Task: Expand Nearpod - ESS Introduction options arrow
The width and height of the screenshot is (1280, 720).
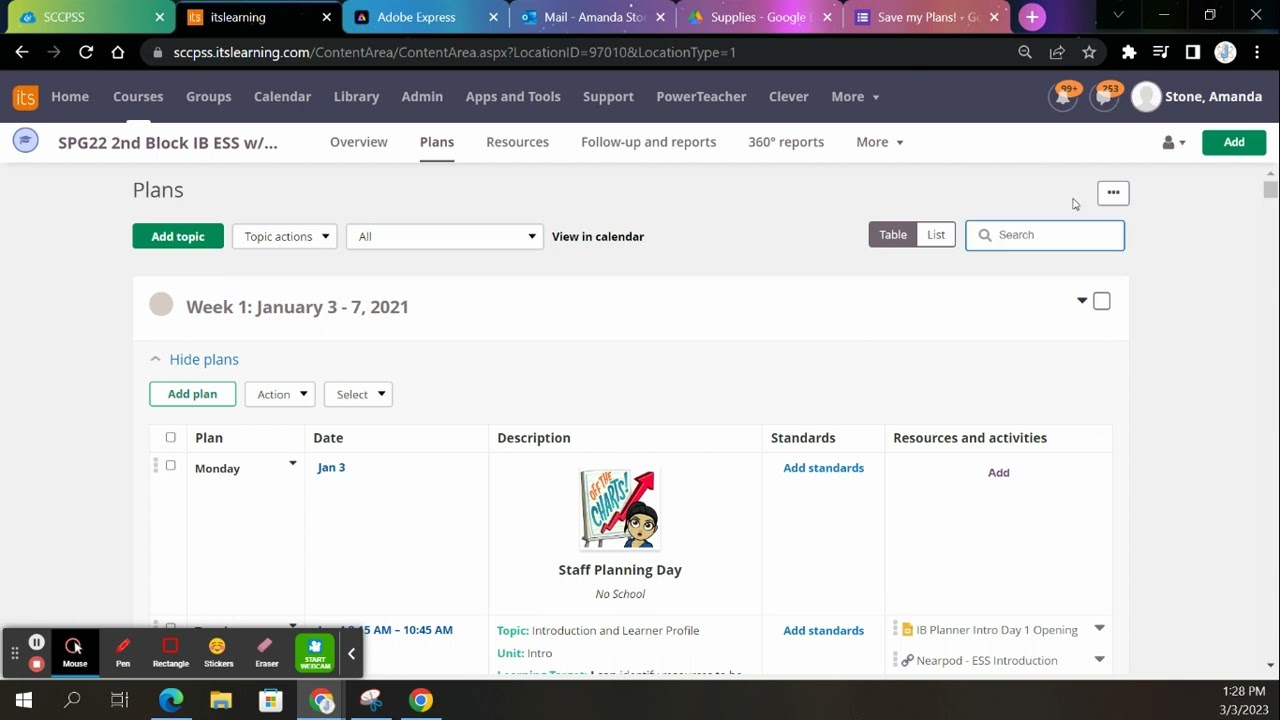Action: (x=1099, y=659)
